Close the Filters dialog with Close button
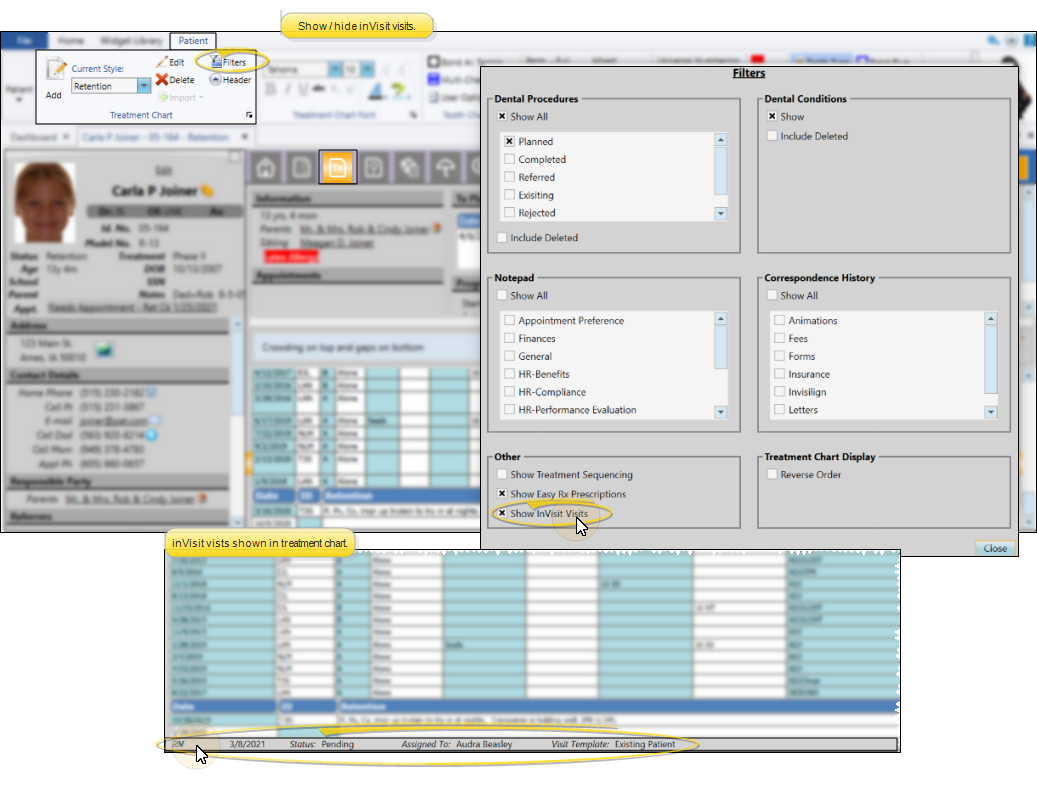 coord(995,548)
